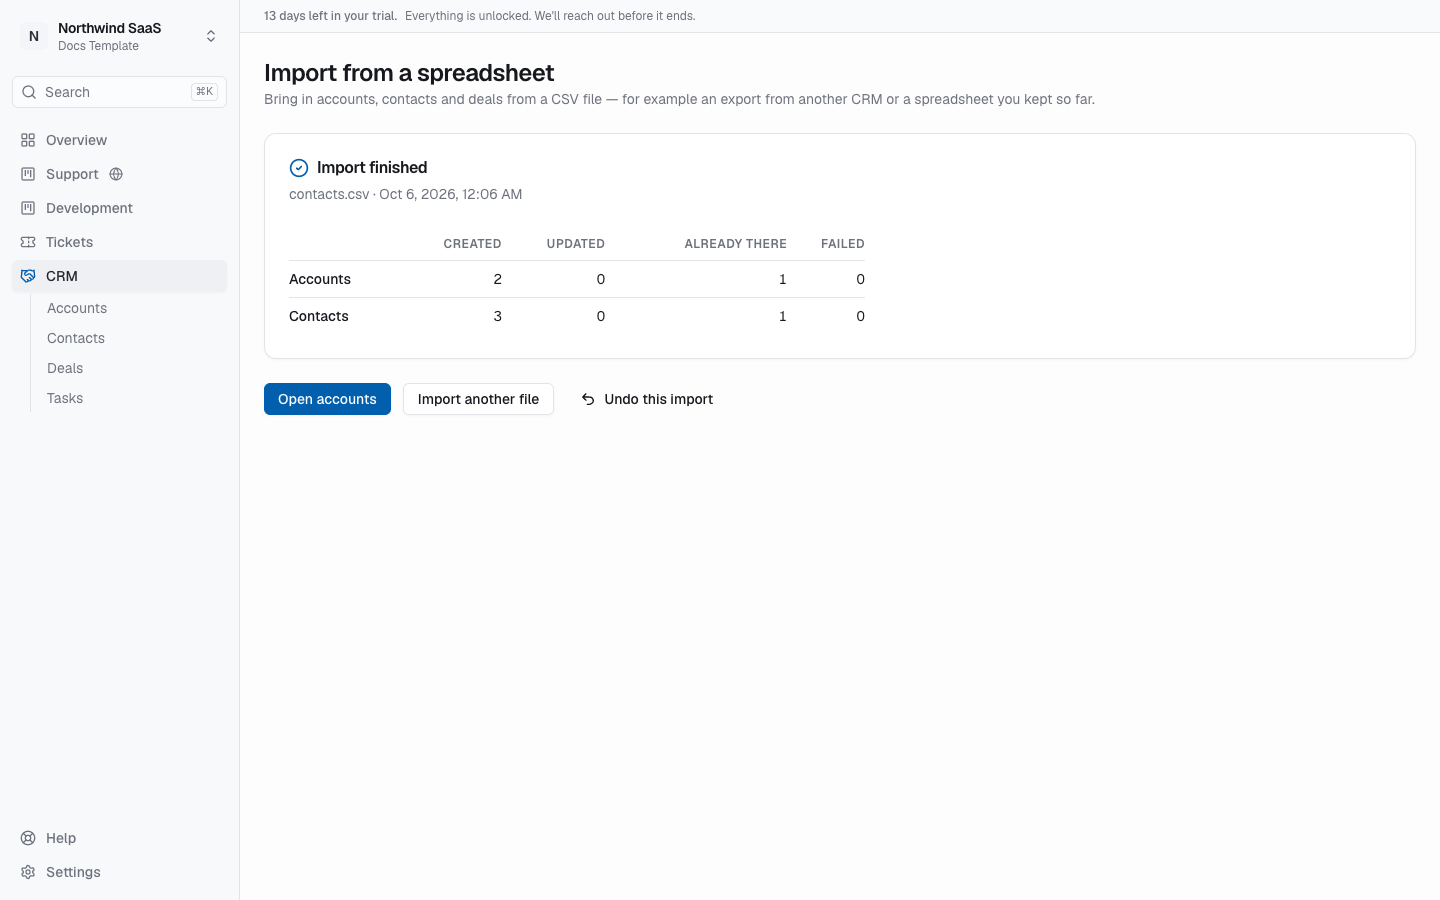Focus the Search field
Viewport: 1440px width, 900px height.
point(119,92)
